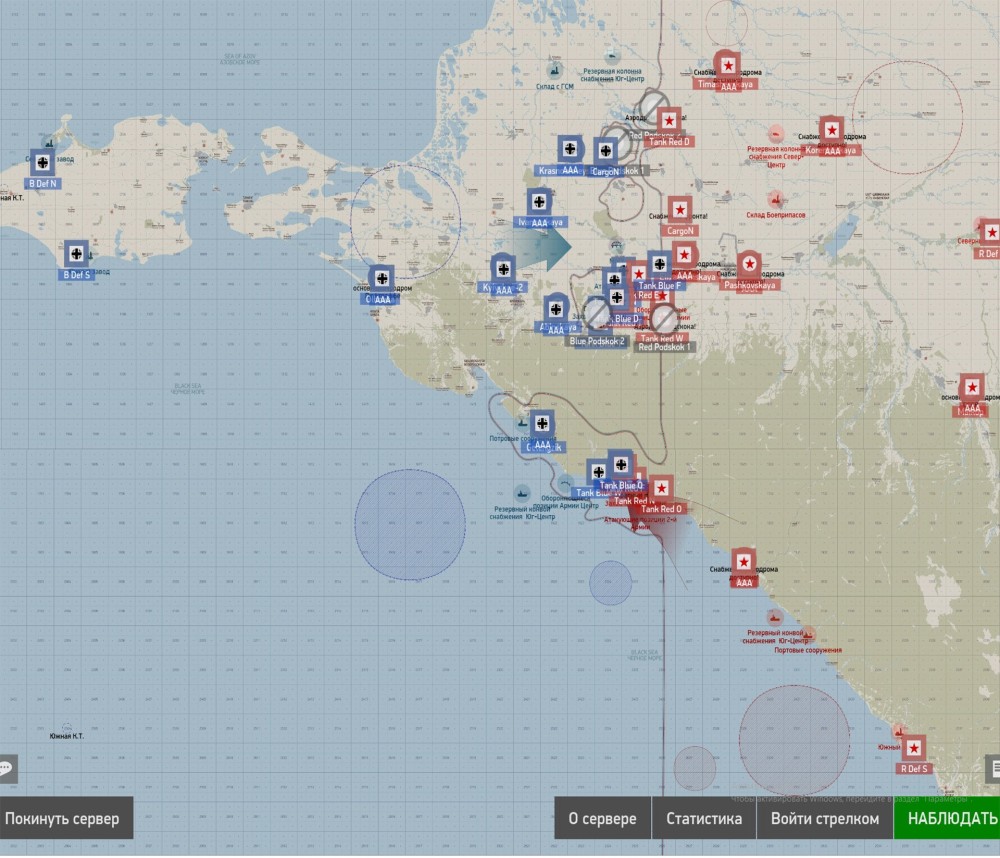Select the blue Gelendzhik airfield cross icon
Image resolution: width=1000 pixels, height=858 pixels.
click(542, 424)
